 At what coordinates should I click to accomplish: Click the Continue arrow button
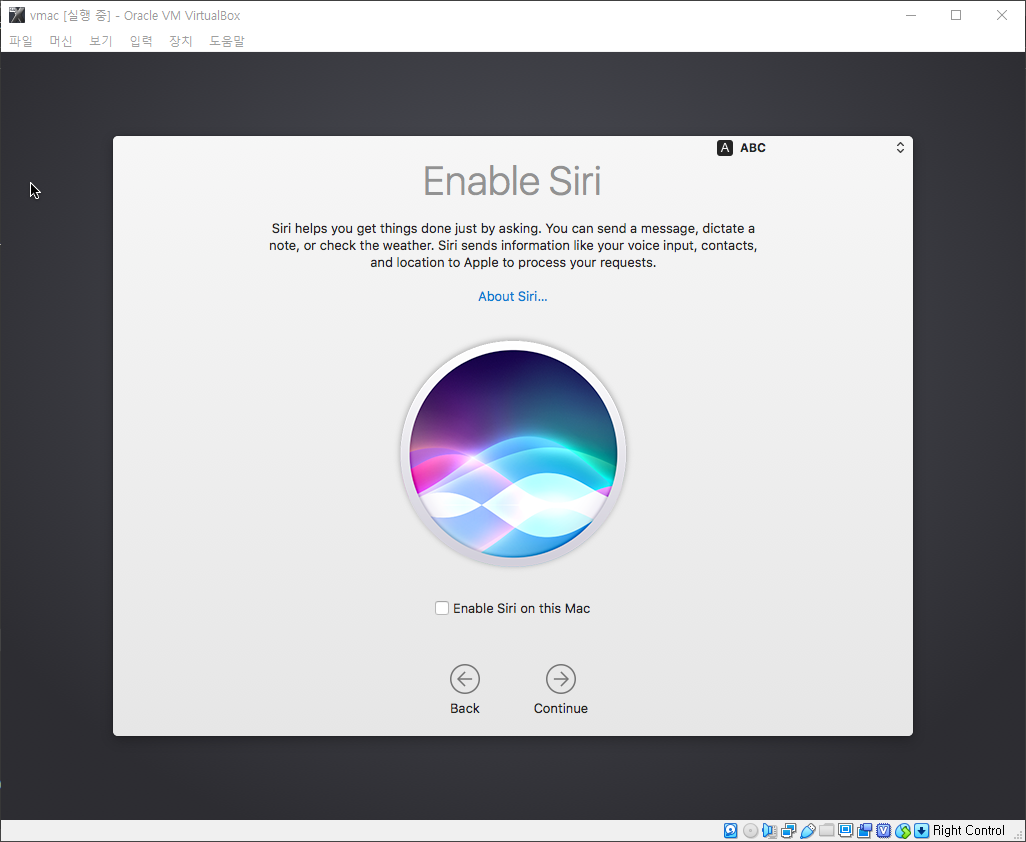tap(561, 679)
